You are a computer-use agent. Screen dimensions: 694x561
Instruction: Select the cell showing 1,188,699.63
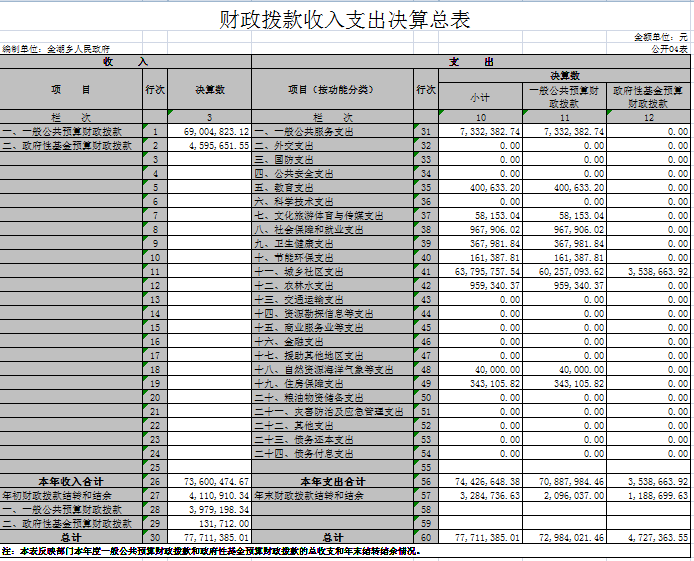pyautogui.click(x=649, y=495)
